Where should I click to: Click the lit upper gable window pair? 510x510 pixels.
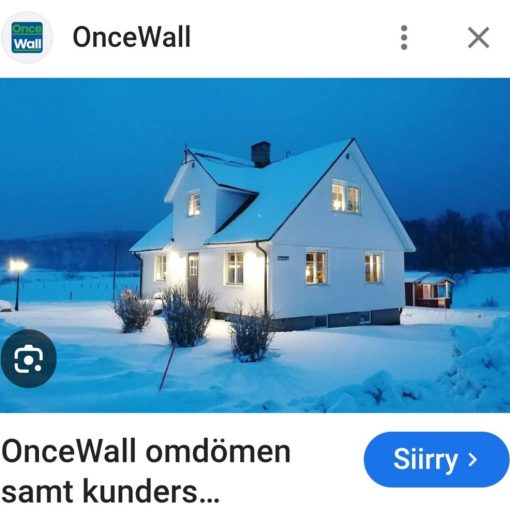coord(346,197)
